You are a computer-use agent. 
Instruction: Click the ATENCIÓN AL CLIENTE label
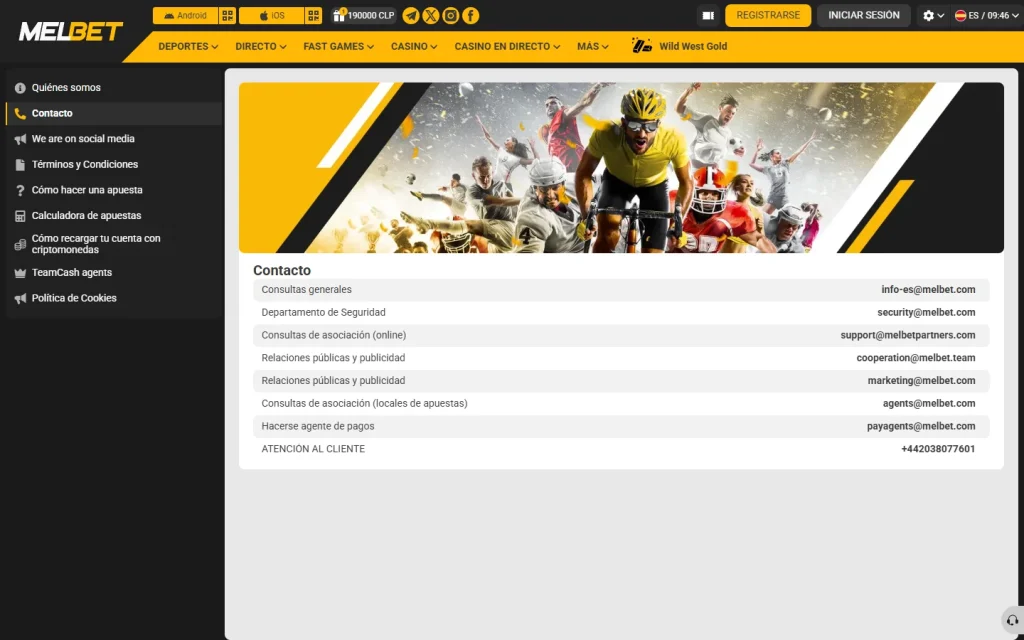[313, 449]
